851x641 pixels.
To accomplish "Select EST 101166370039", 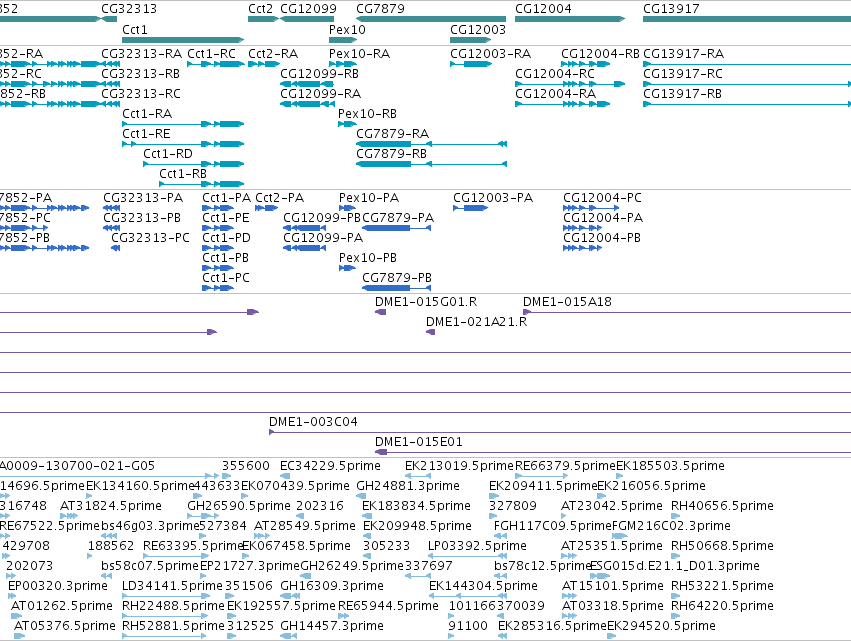I will 497,607.
